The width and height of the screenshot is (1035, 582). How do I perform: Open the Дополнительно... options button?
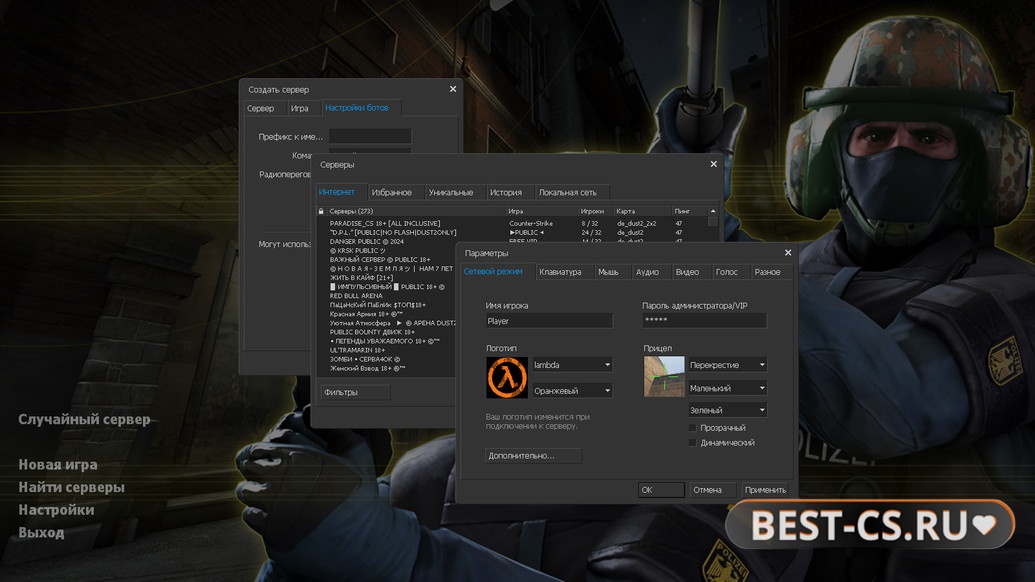coord(533,455)
